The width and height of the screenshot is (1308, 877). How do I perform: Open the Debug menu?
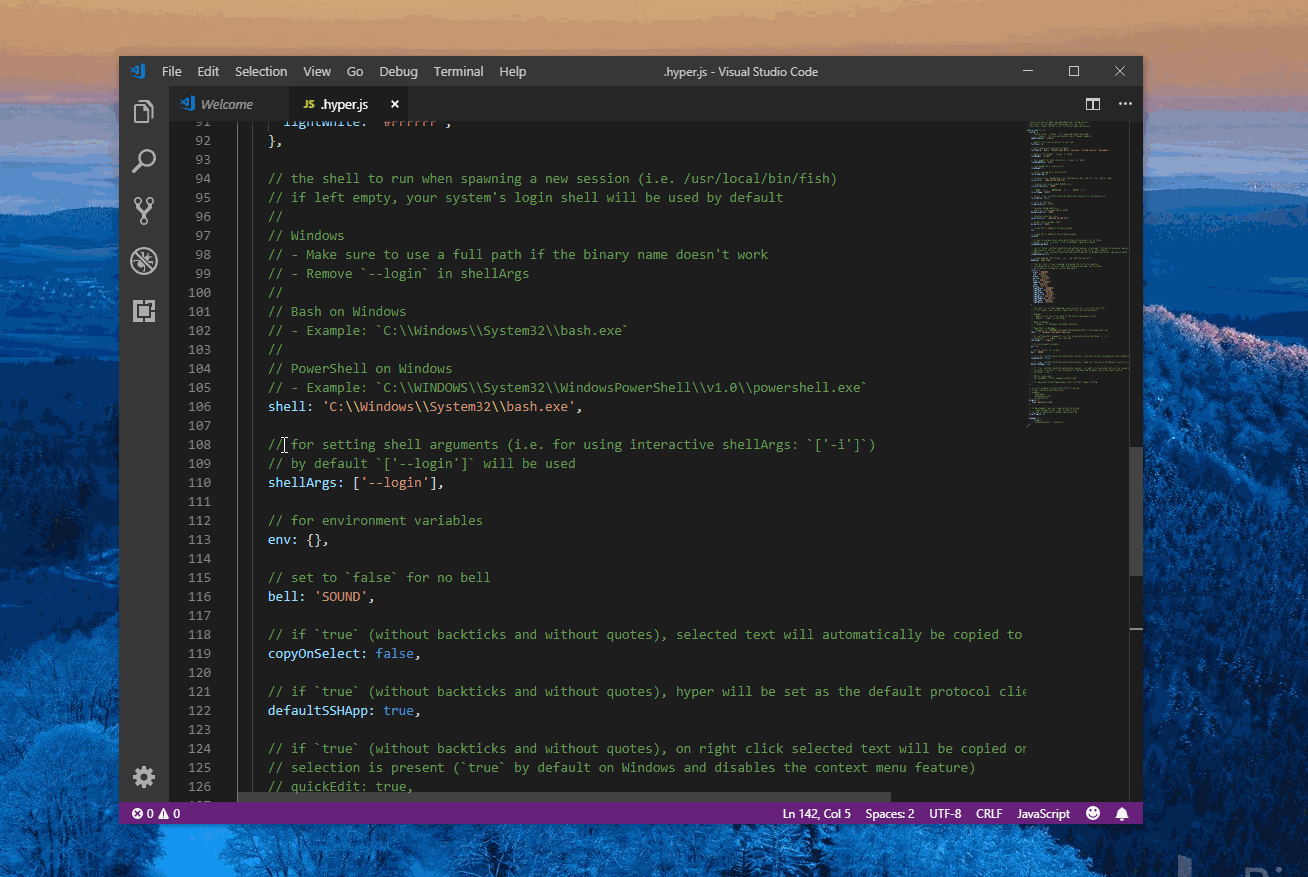398,71
